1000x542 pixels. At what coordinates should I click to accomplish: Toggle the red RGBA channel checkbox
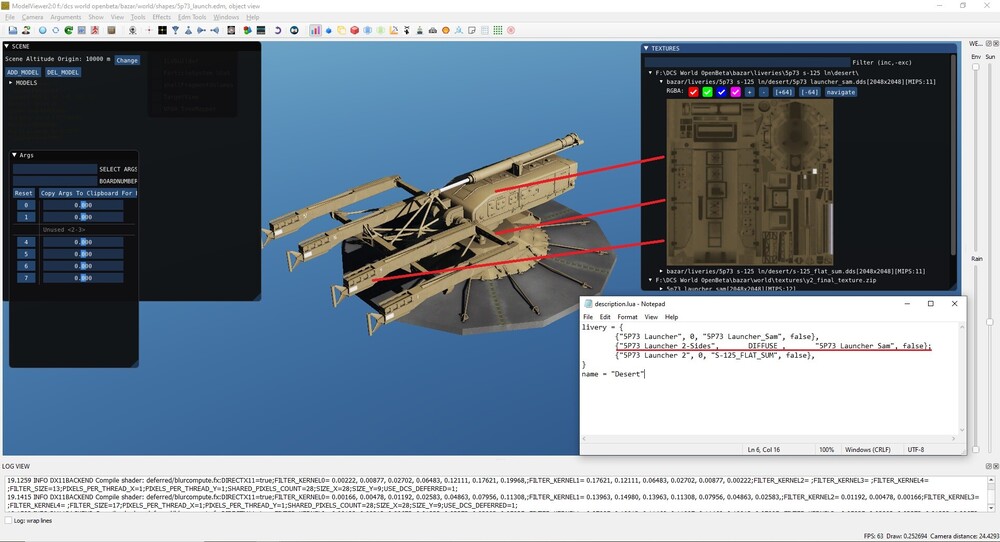(x=693, y=92)
